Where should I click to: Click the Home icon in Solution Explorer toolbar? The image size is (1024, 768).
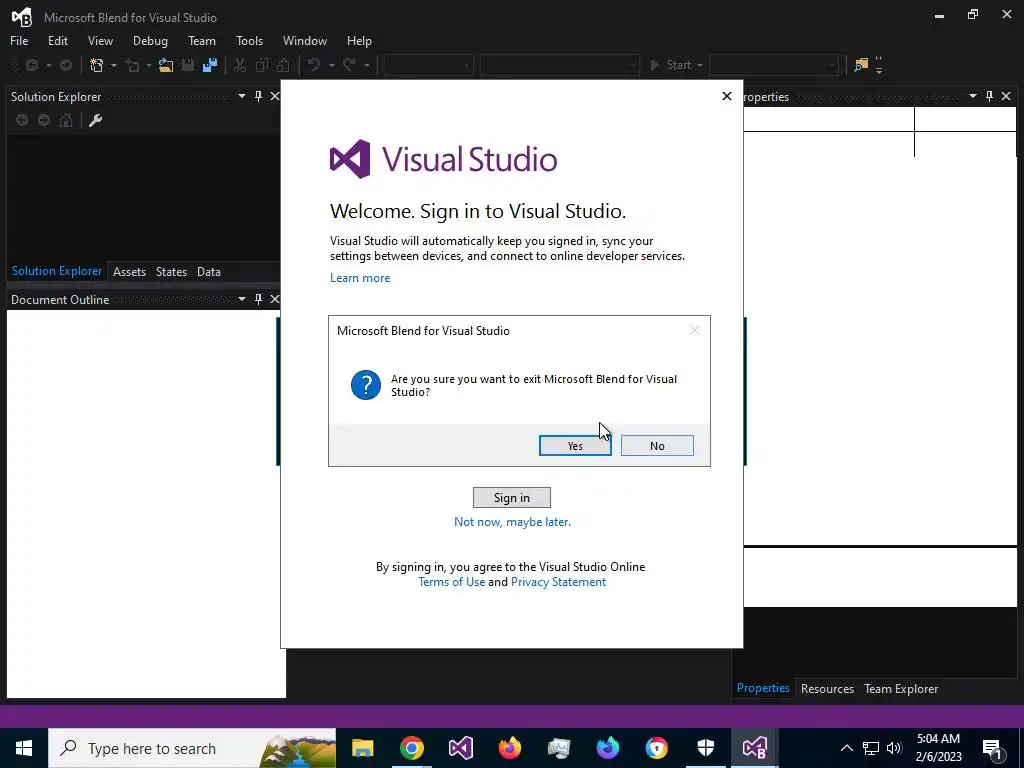pos(66,120)
